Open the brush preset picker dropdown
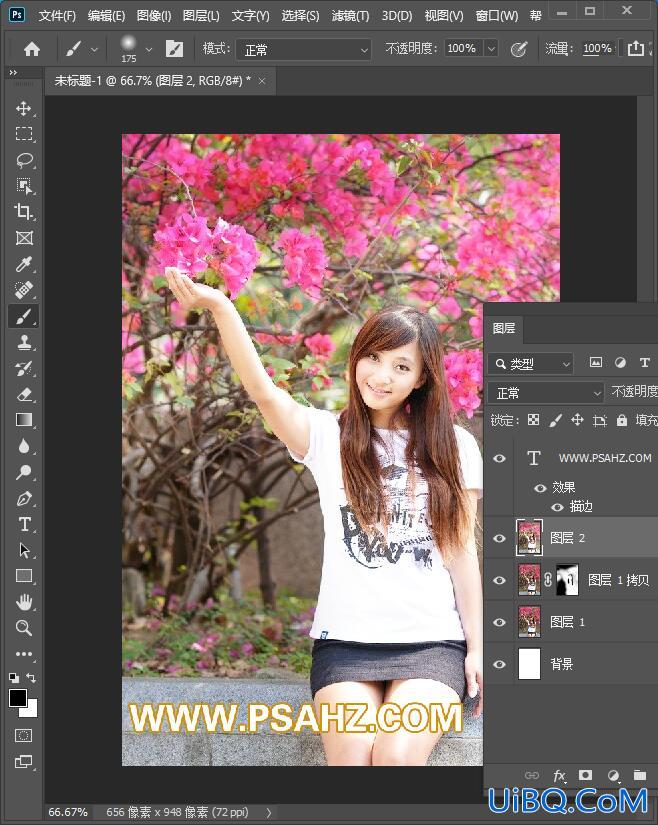 149,49
